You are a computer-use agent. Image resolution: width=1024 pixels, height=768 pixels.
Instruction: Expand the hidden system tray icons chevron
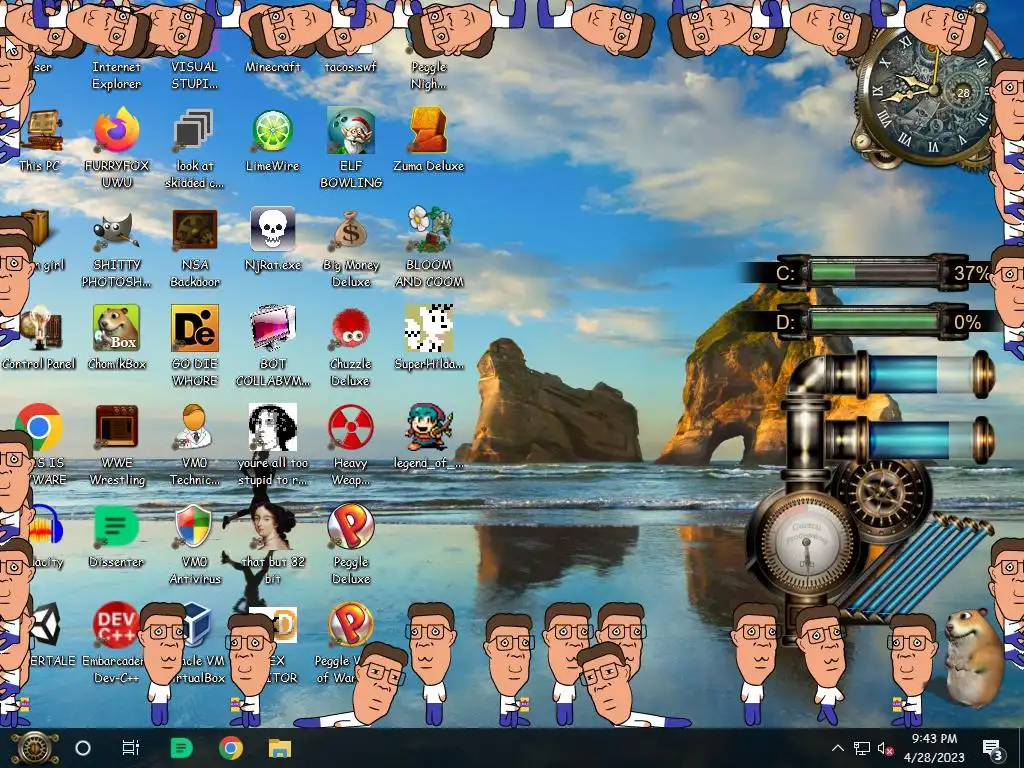coord(838,748)
